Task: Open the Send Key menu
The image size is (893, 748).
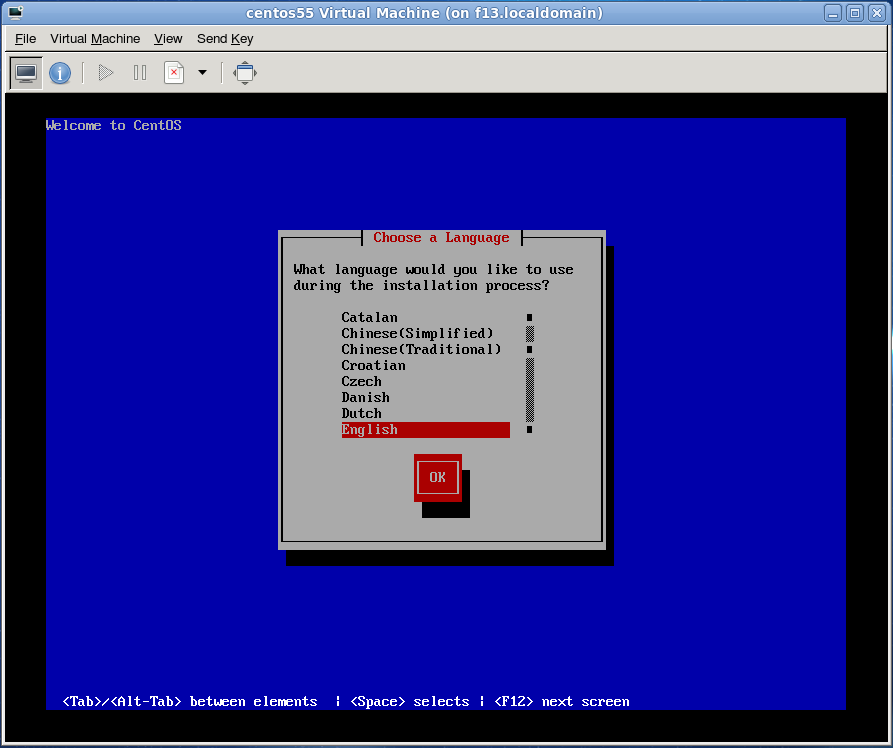Action: click(225, 39)
